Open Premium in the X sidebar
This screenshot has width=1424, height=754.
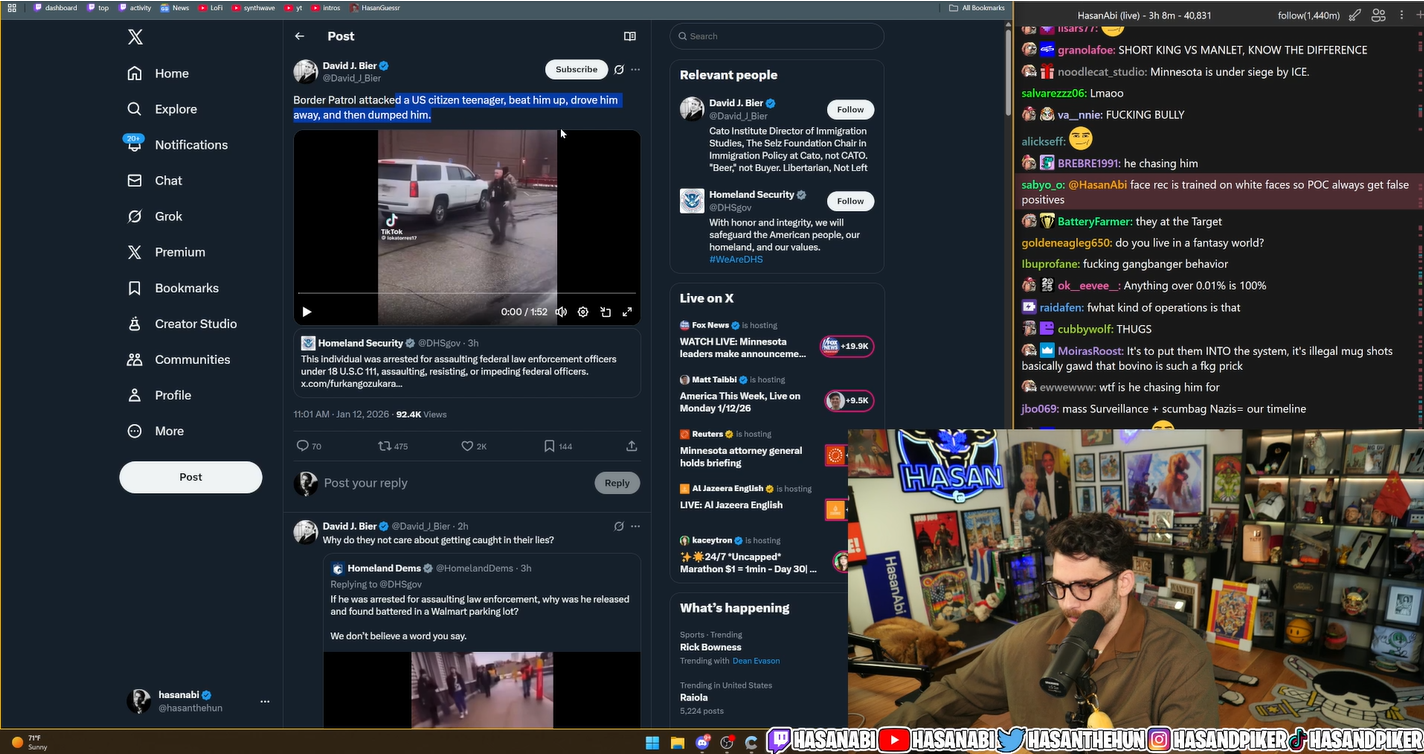pos(166,252)
